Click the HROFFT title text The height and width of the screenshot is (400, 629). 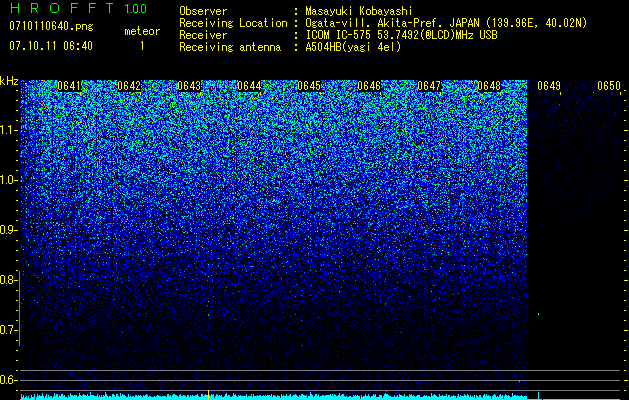tap(62, 8)
